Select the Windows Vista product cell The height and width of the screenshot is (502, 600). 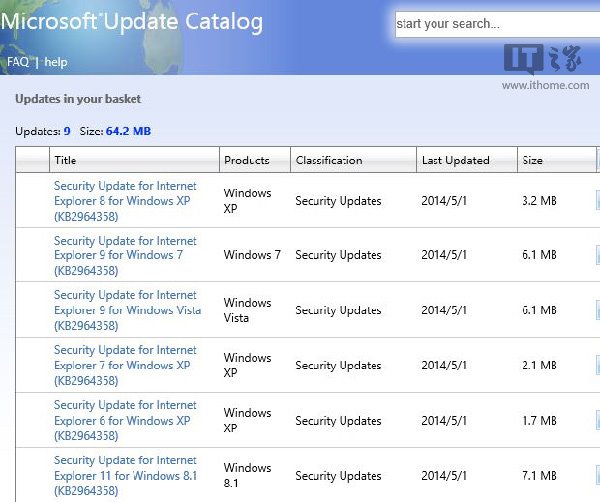coord(248,310)
